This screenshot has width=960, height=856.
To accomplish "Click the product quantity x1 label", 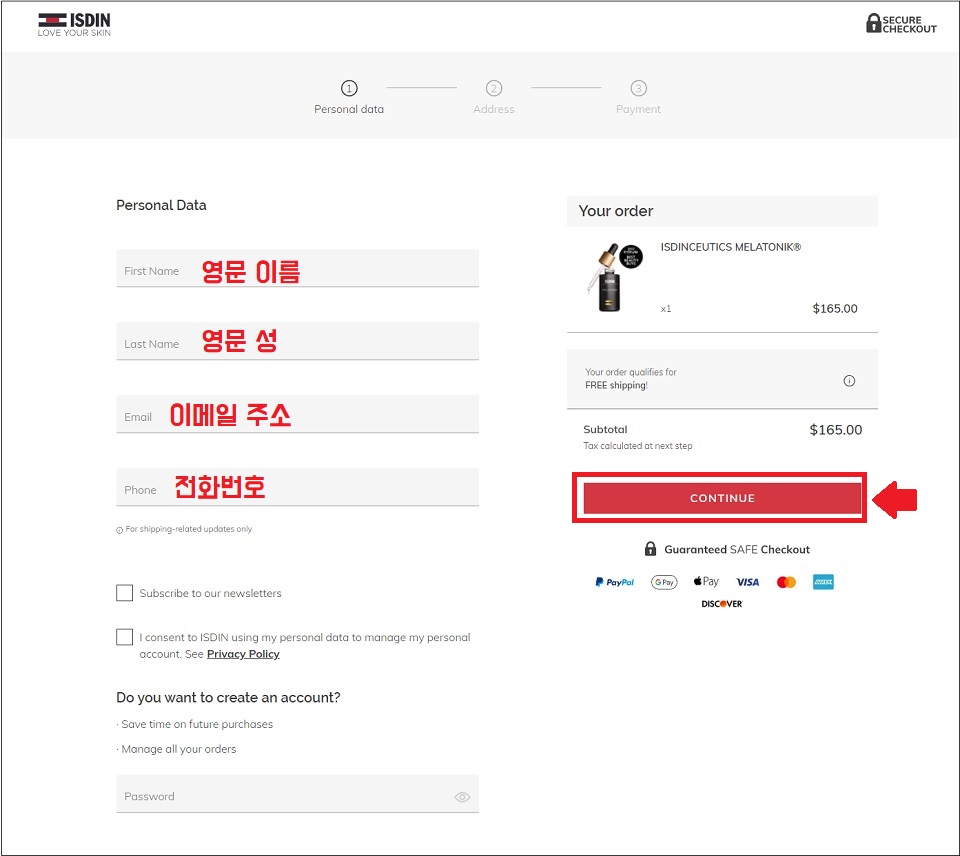I will (x=666, y=309).
